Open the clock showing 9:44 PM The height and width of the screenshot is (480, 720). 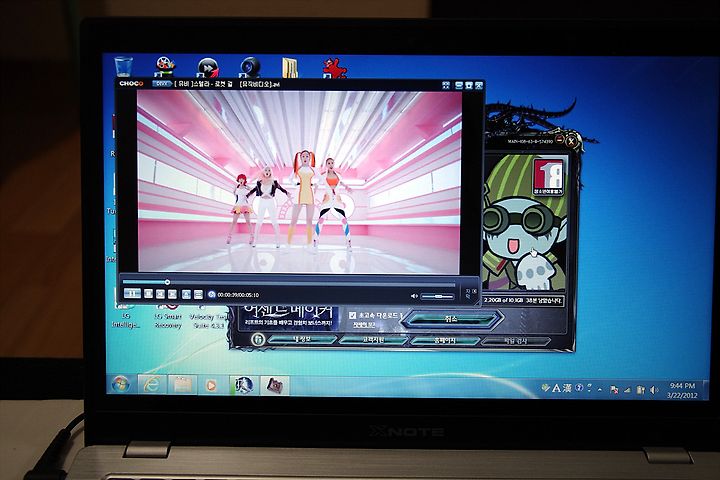point(682,390)
